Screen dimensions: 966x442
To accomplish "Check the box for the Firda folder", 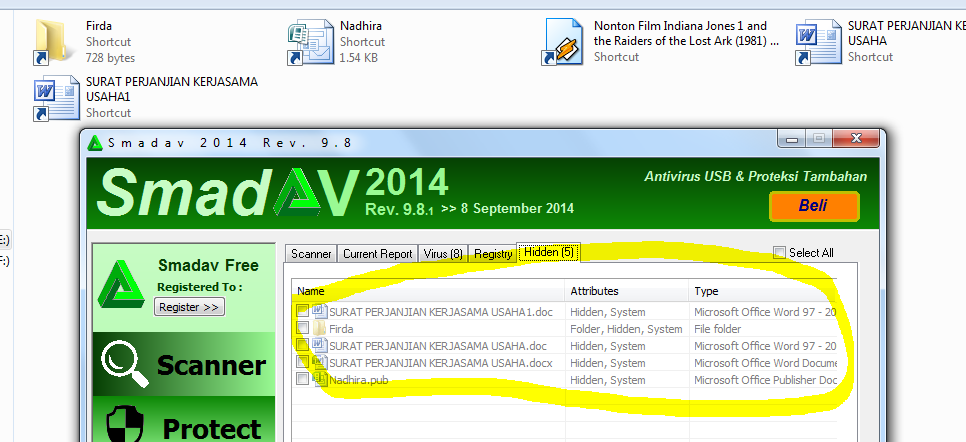I will [302, 328].
